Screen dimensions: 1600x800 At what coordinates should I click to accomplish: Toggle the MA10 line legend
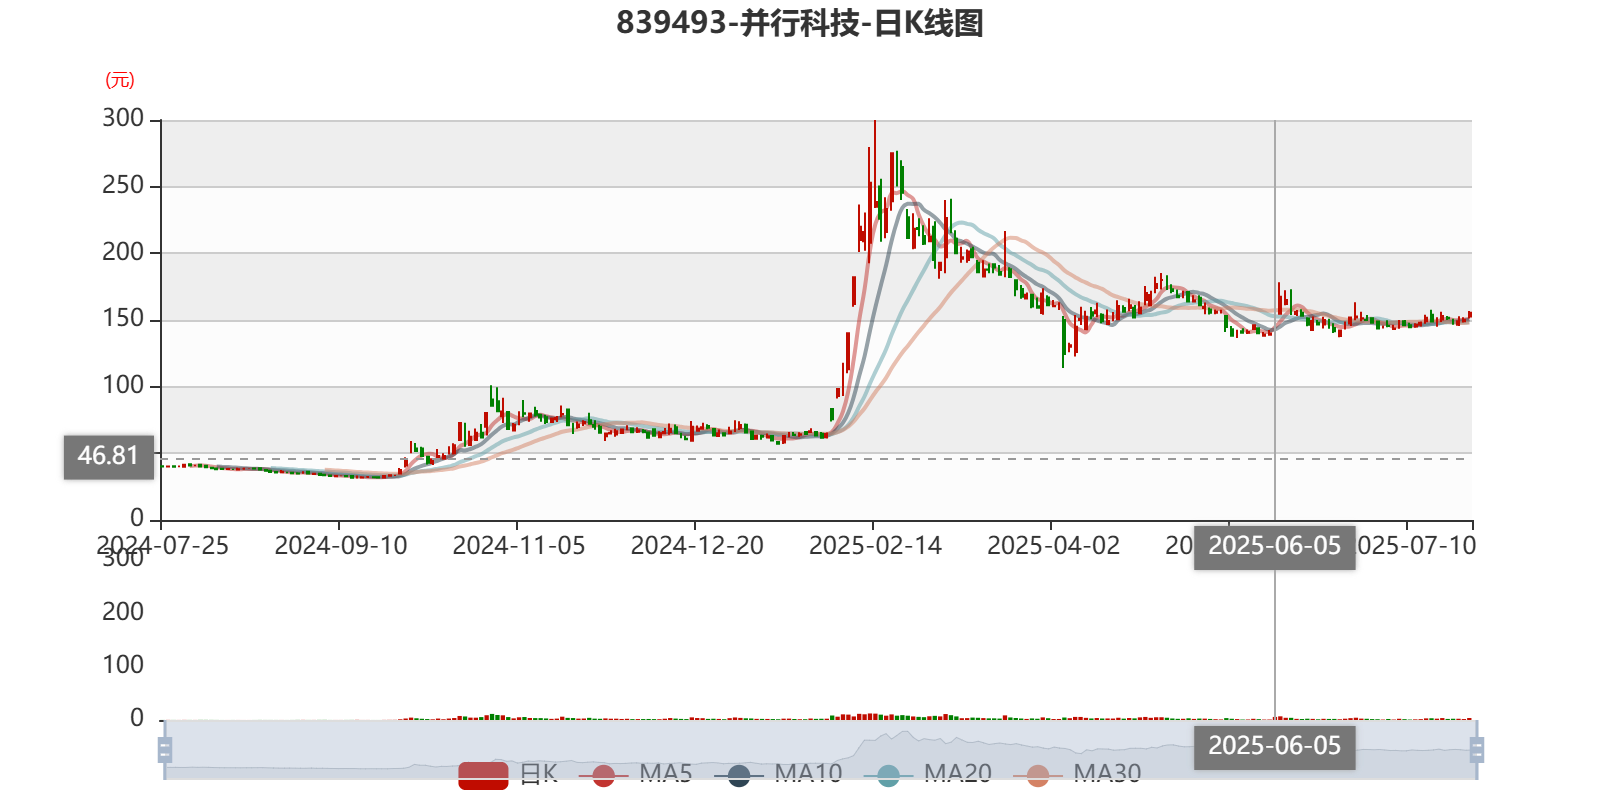(778, 774)
